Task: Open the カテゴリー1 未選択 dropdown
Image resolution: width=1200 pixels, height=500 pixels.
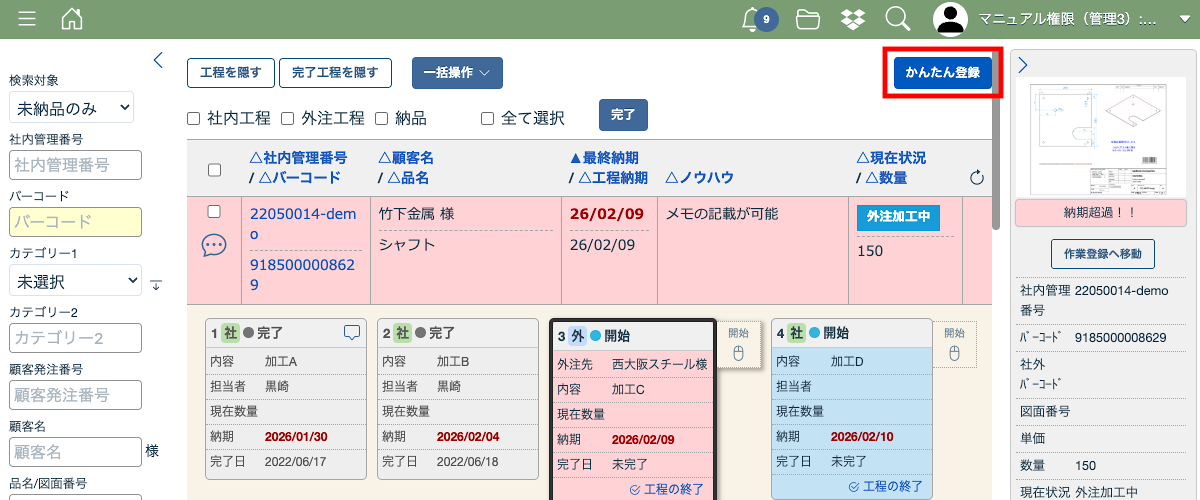Action: (75, 282)
